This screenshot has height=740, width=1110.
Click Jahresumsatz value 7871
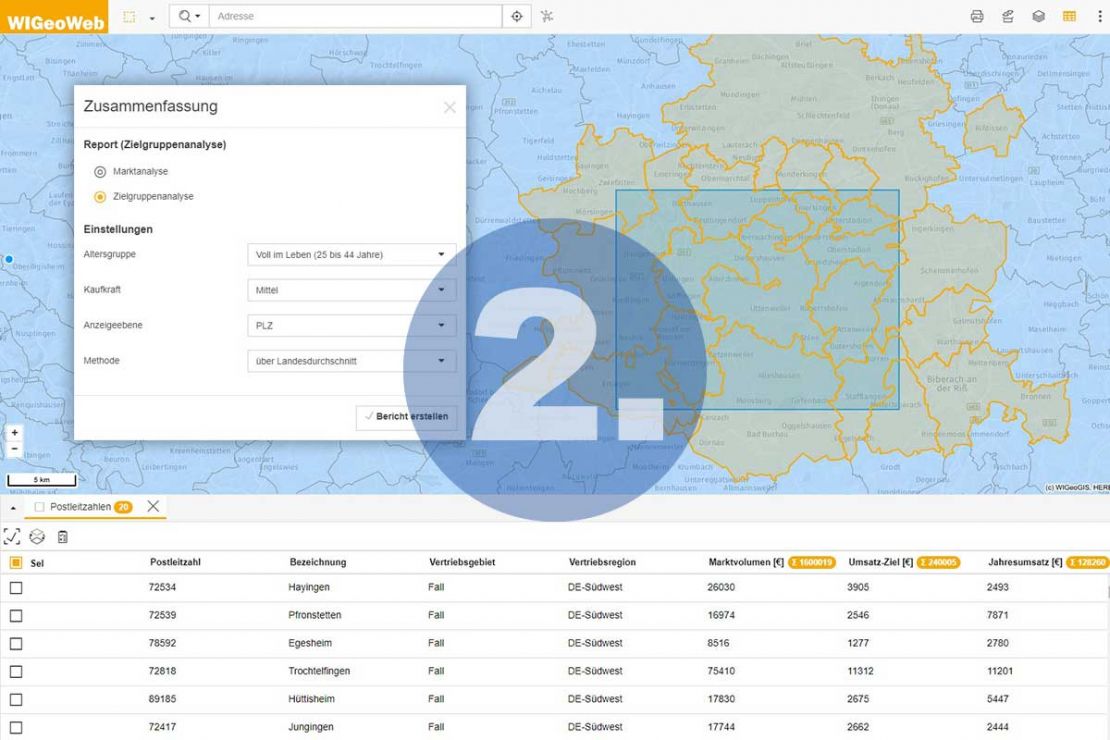click(997, 615)
